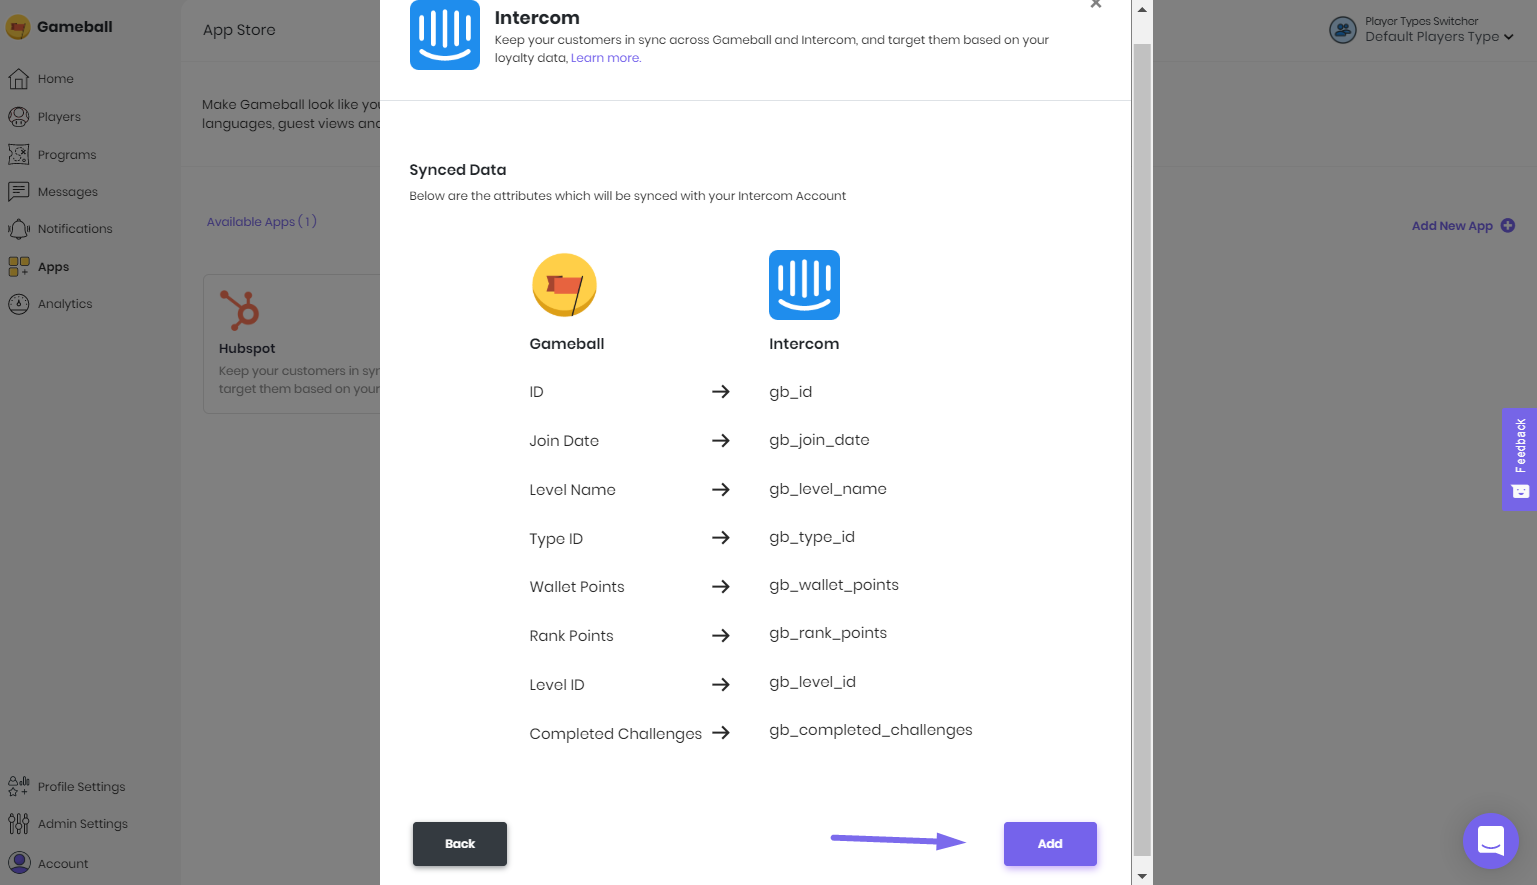Click the gb_rank_points attribute text

pyautogui.click(x=828, y=633)
